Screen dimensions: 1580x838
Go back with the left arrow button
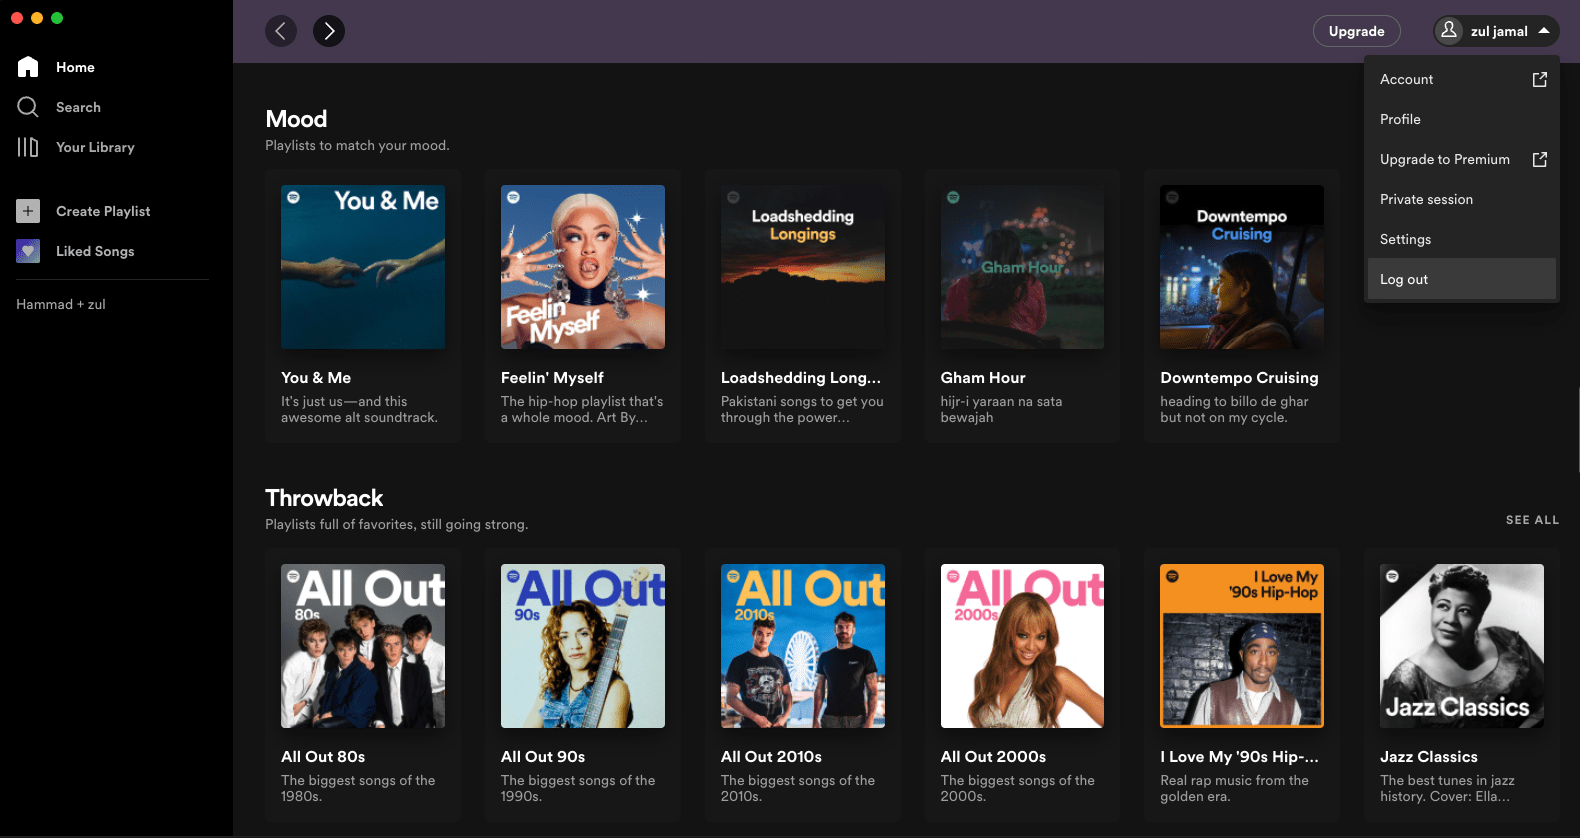click(x=281, y=31)
